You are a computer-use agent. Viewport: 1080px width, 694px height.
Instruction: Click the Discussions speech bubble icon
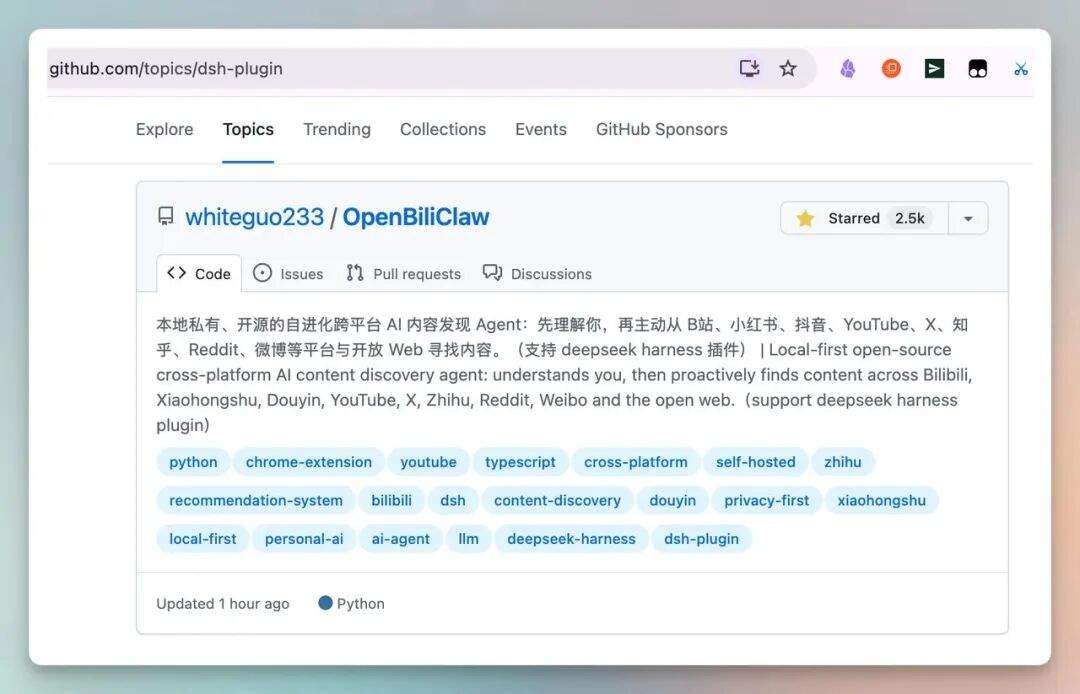[x=492, y=273]
